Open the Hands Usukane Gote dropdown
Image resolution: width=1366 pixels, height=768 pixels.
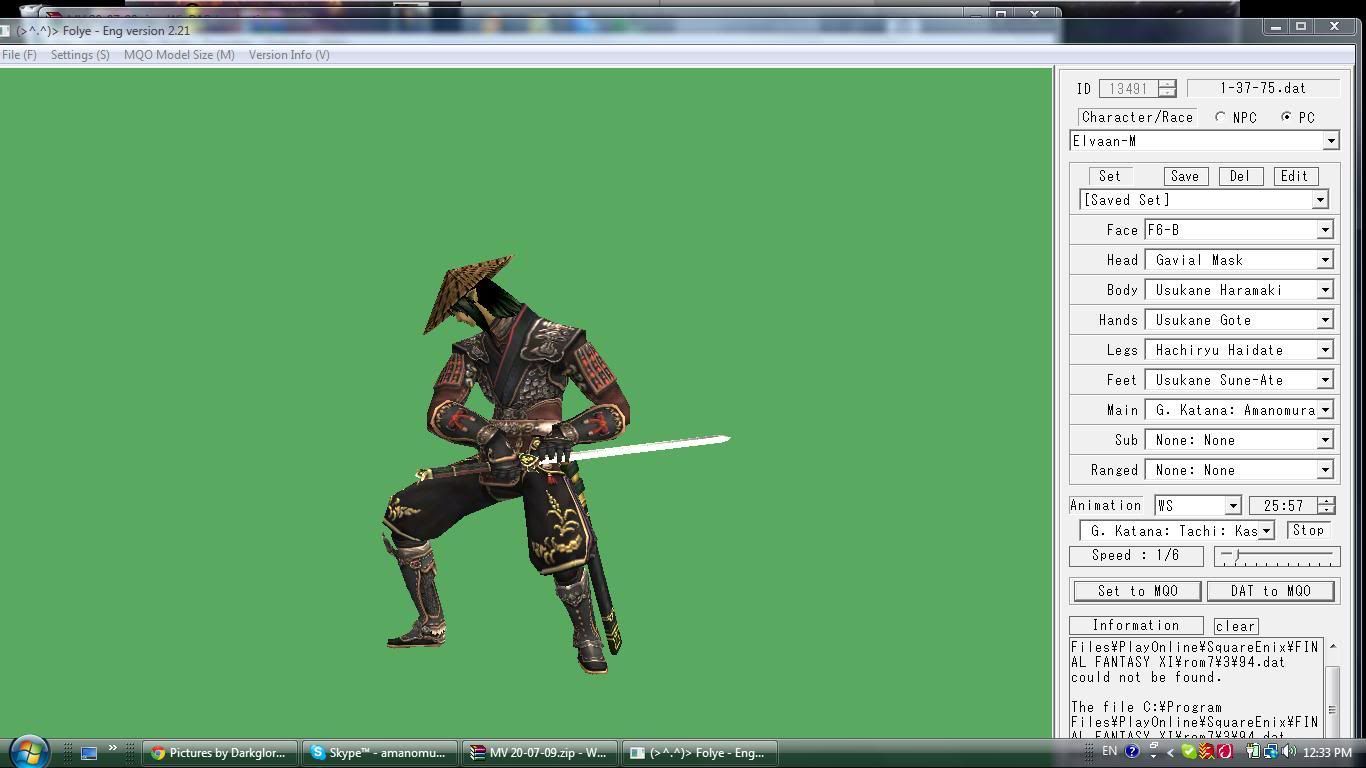click(x=1324, y=320)
